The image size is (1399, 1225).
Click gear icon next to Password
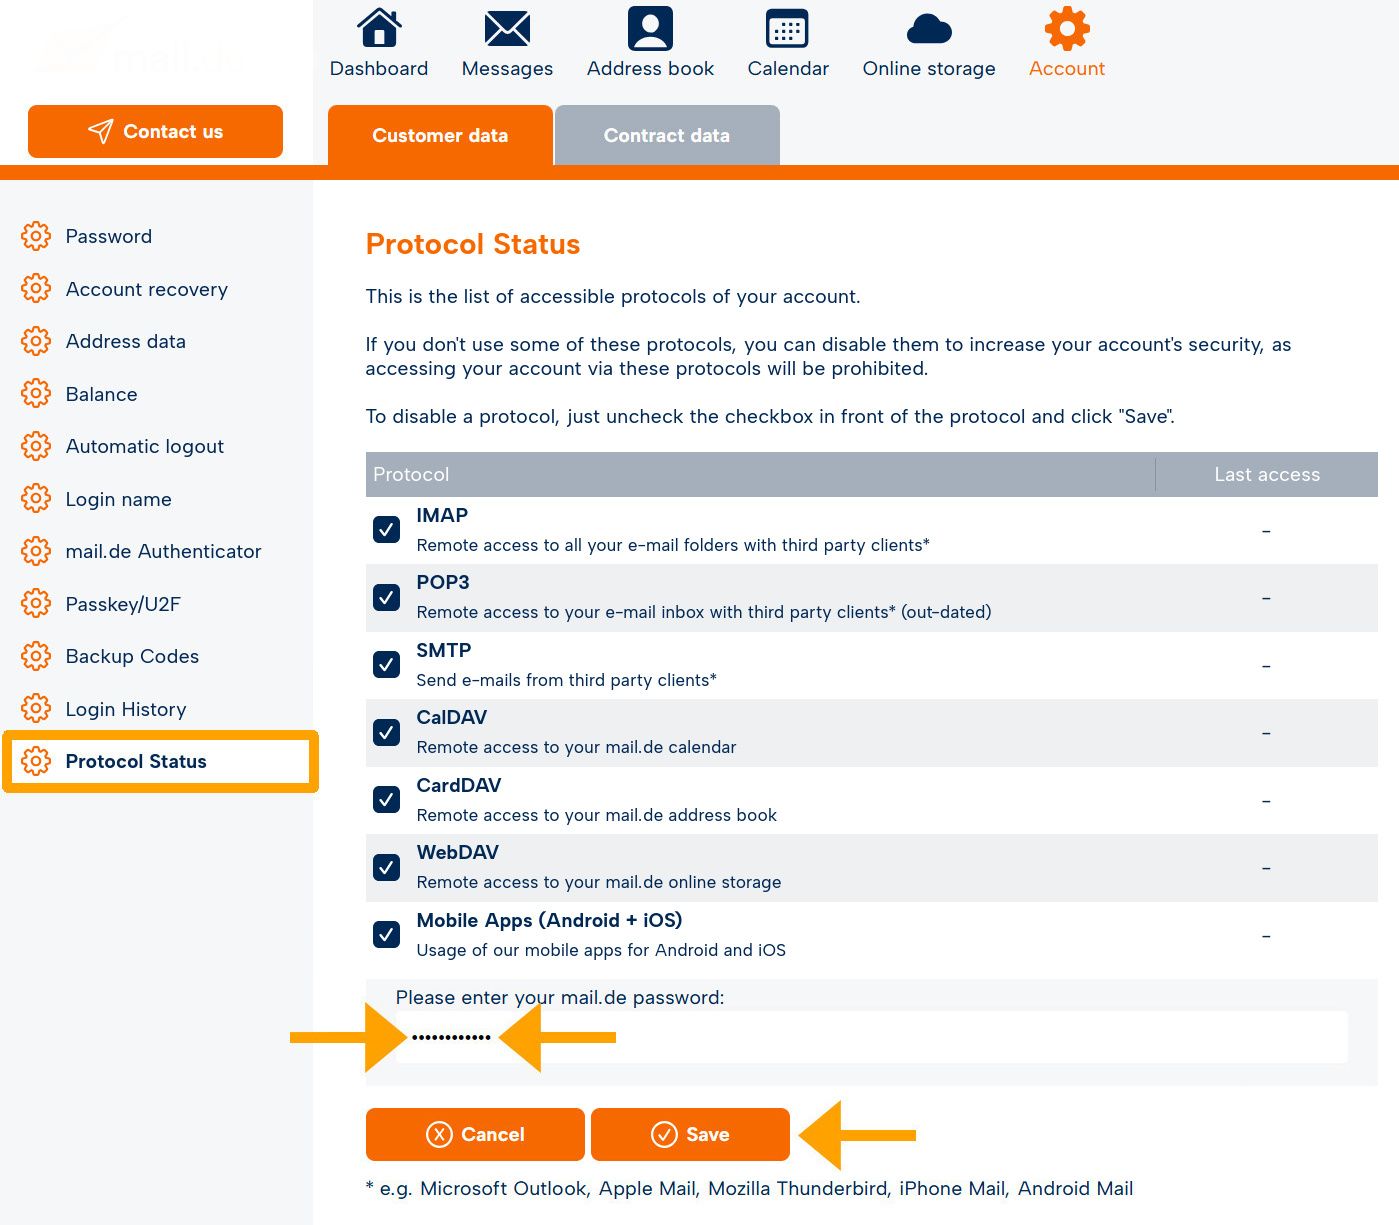[x=36, y=236]
